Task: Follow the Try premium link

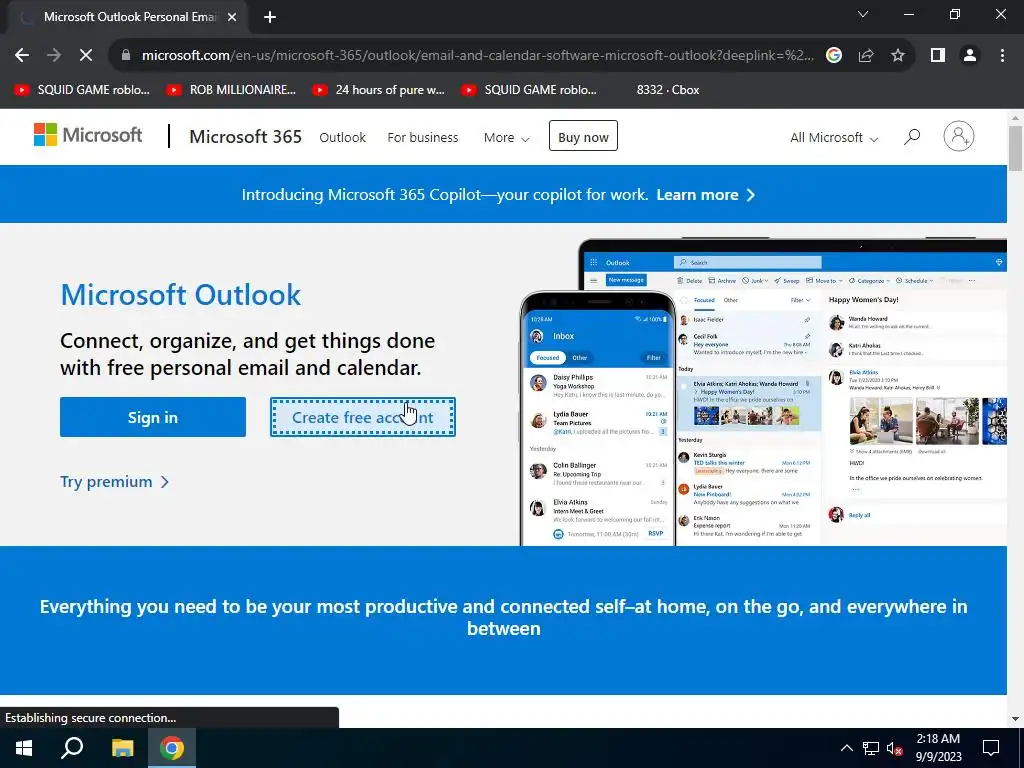Action: (114, 482)
